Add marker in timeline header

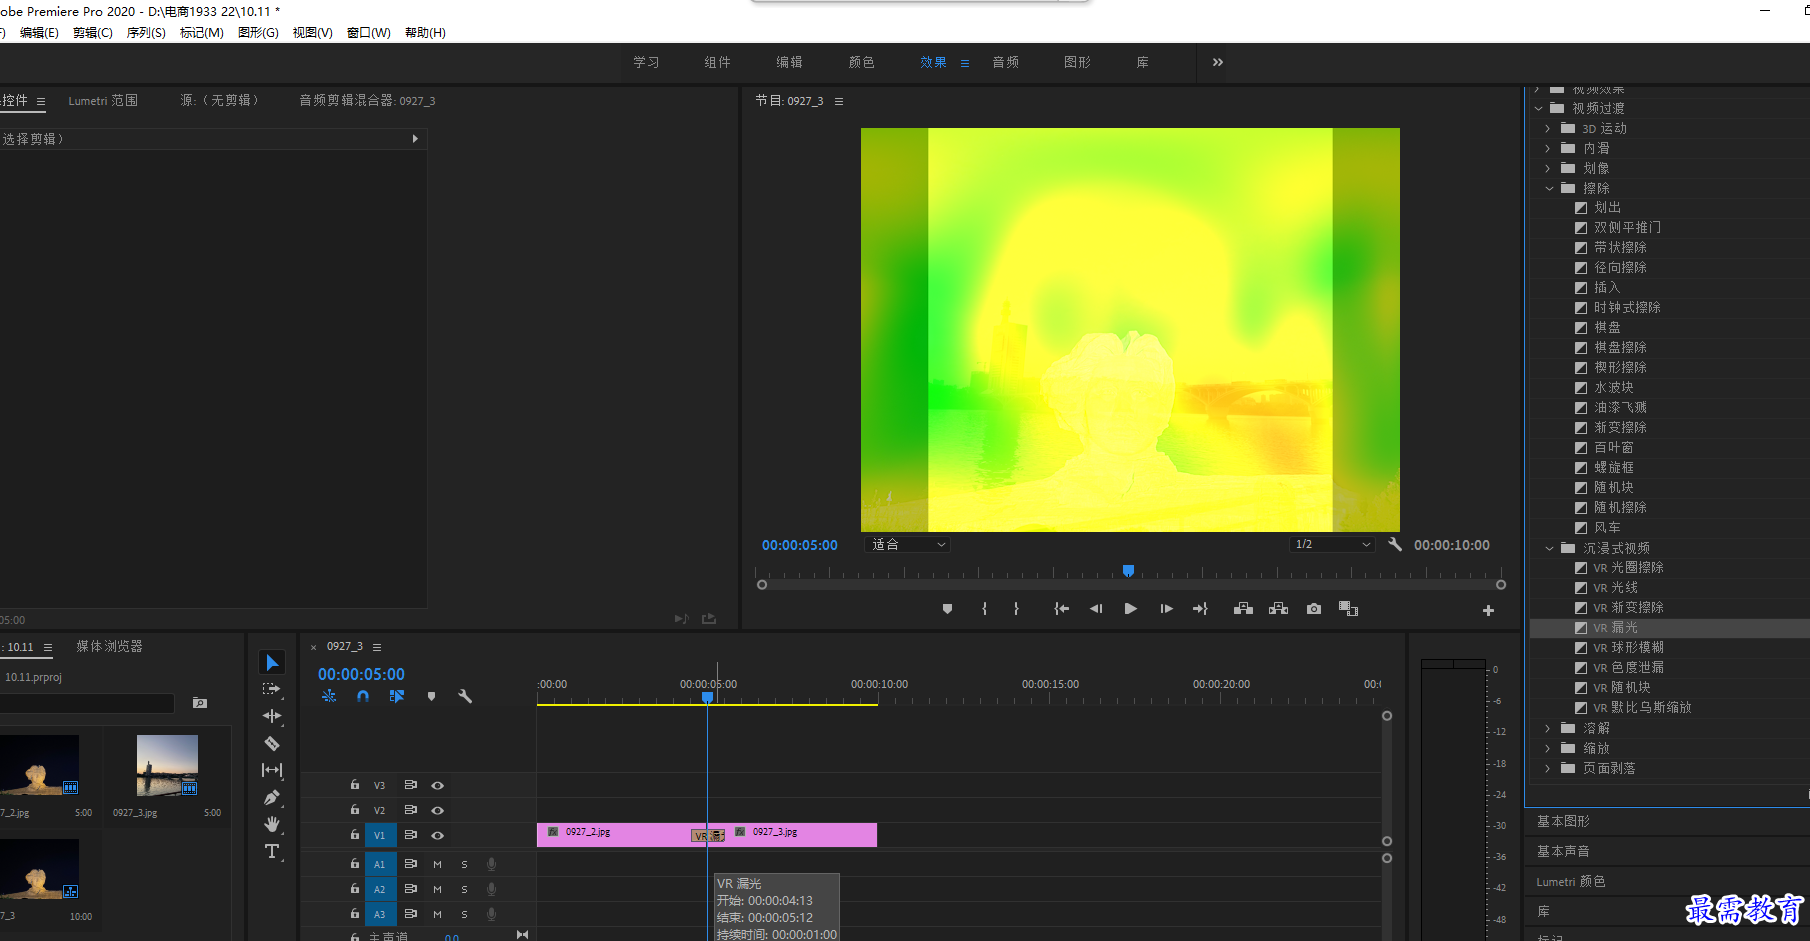coord(431,696)
